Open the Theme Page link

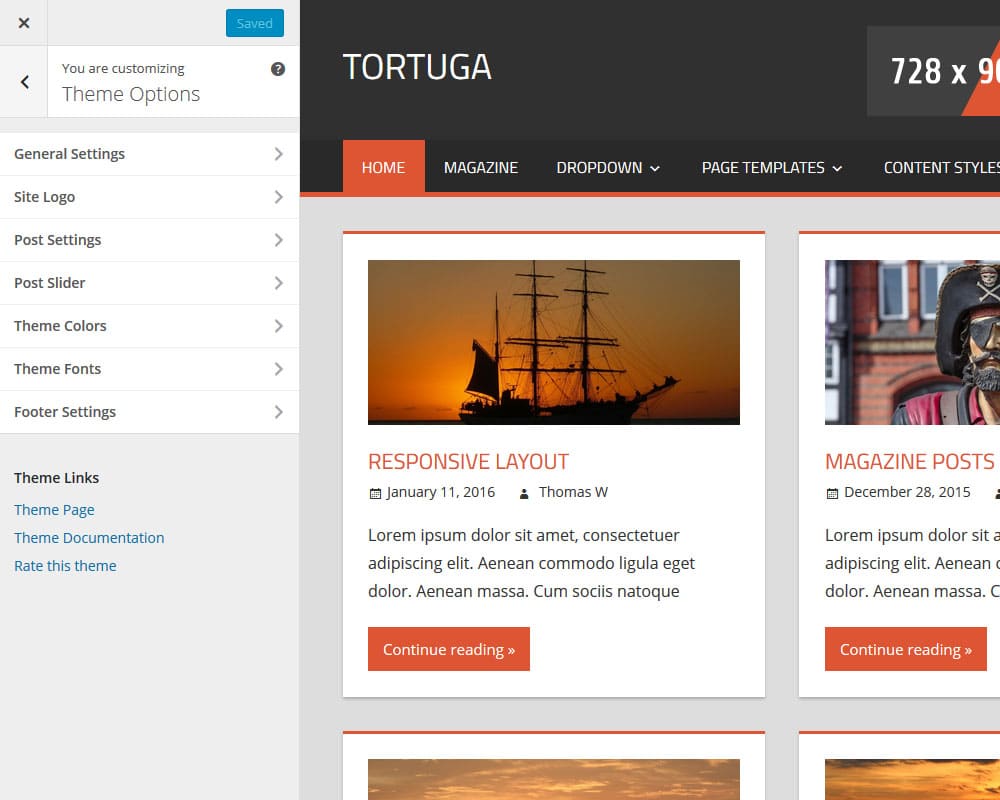click(x=54, y=510)
